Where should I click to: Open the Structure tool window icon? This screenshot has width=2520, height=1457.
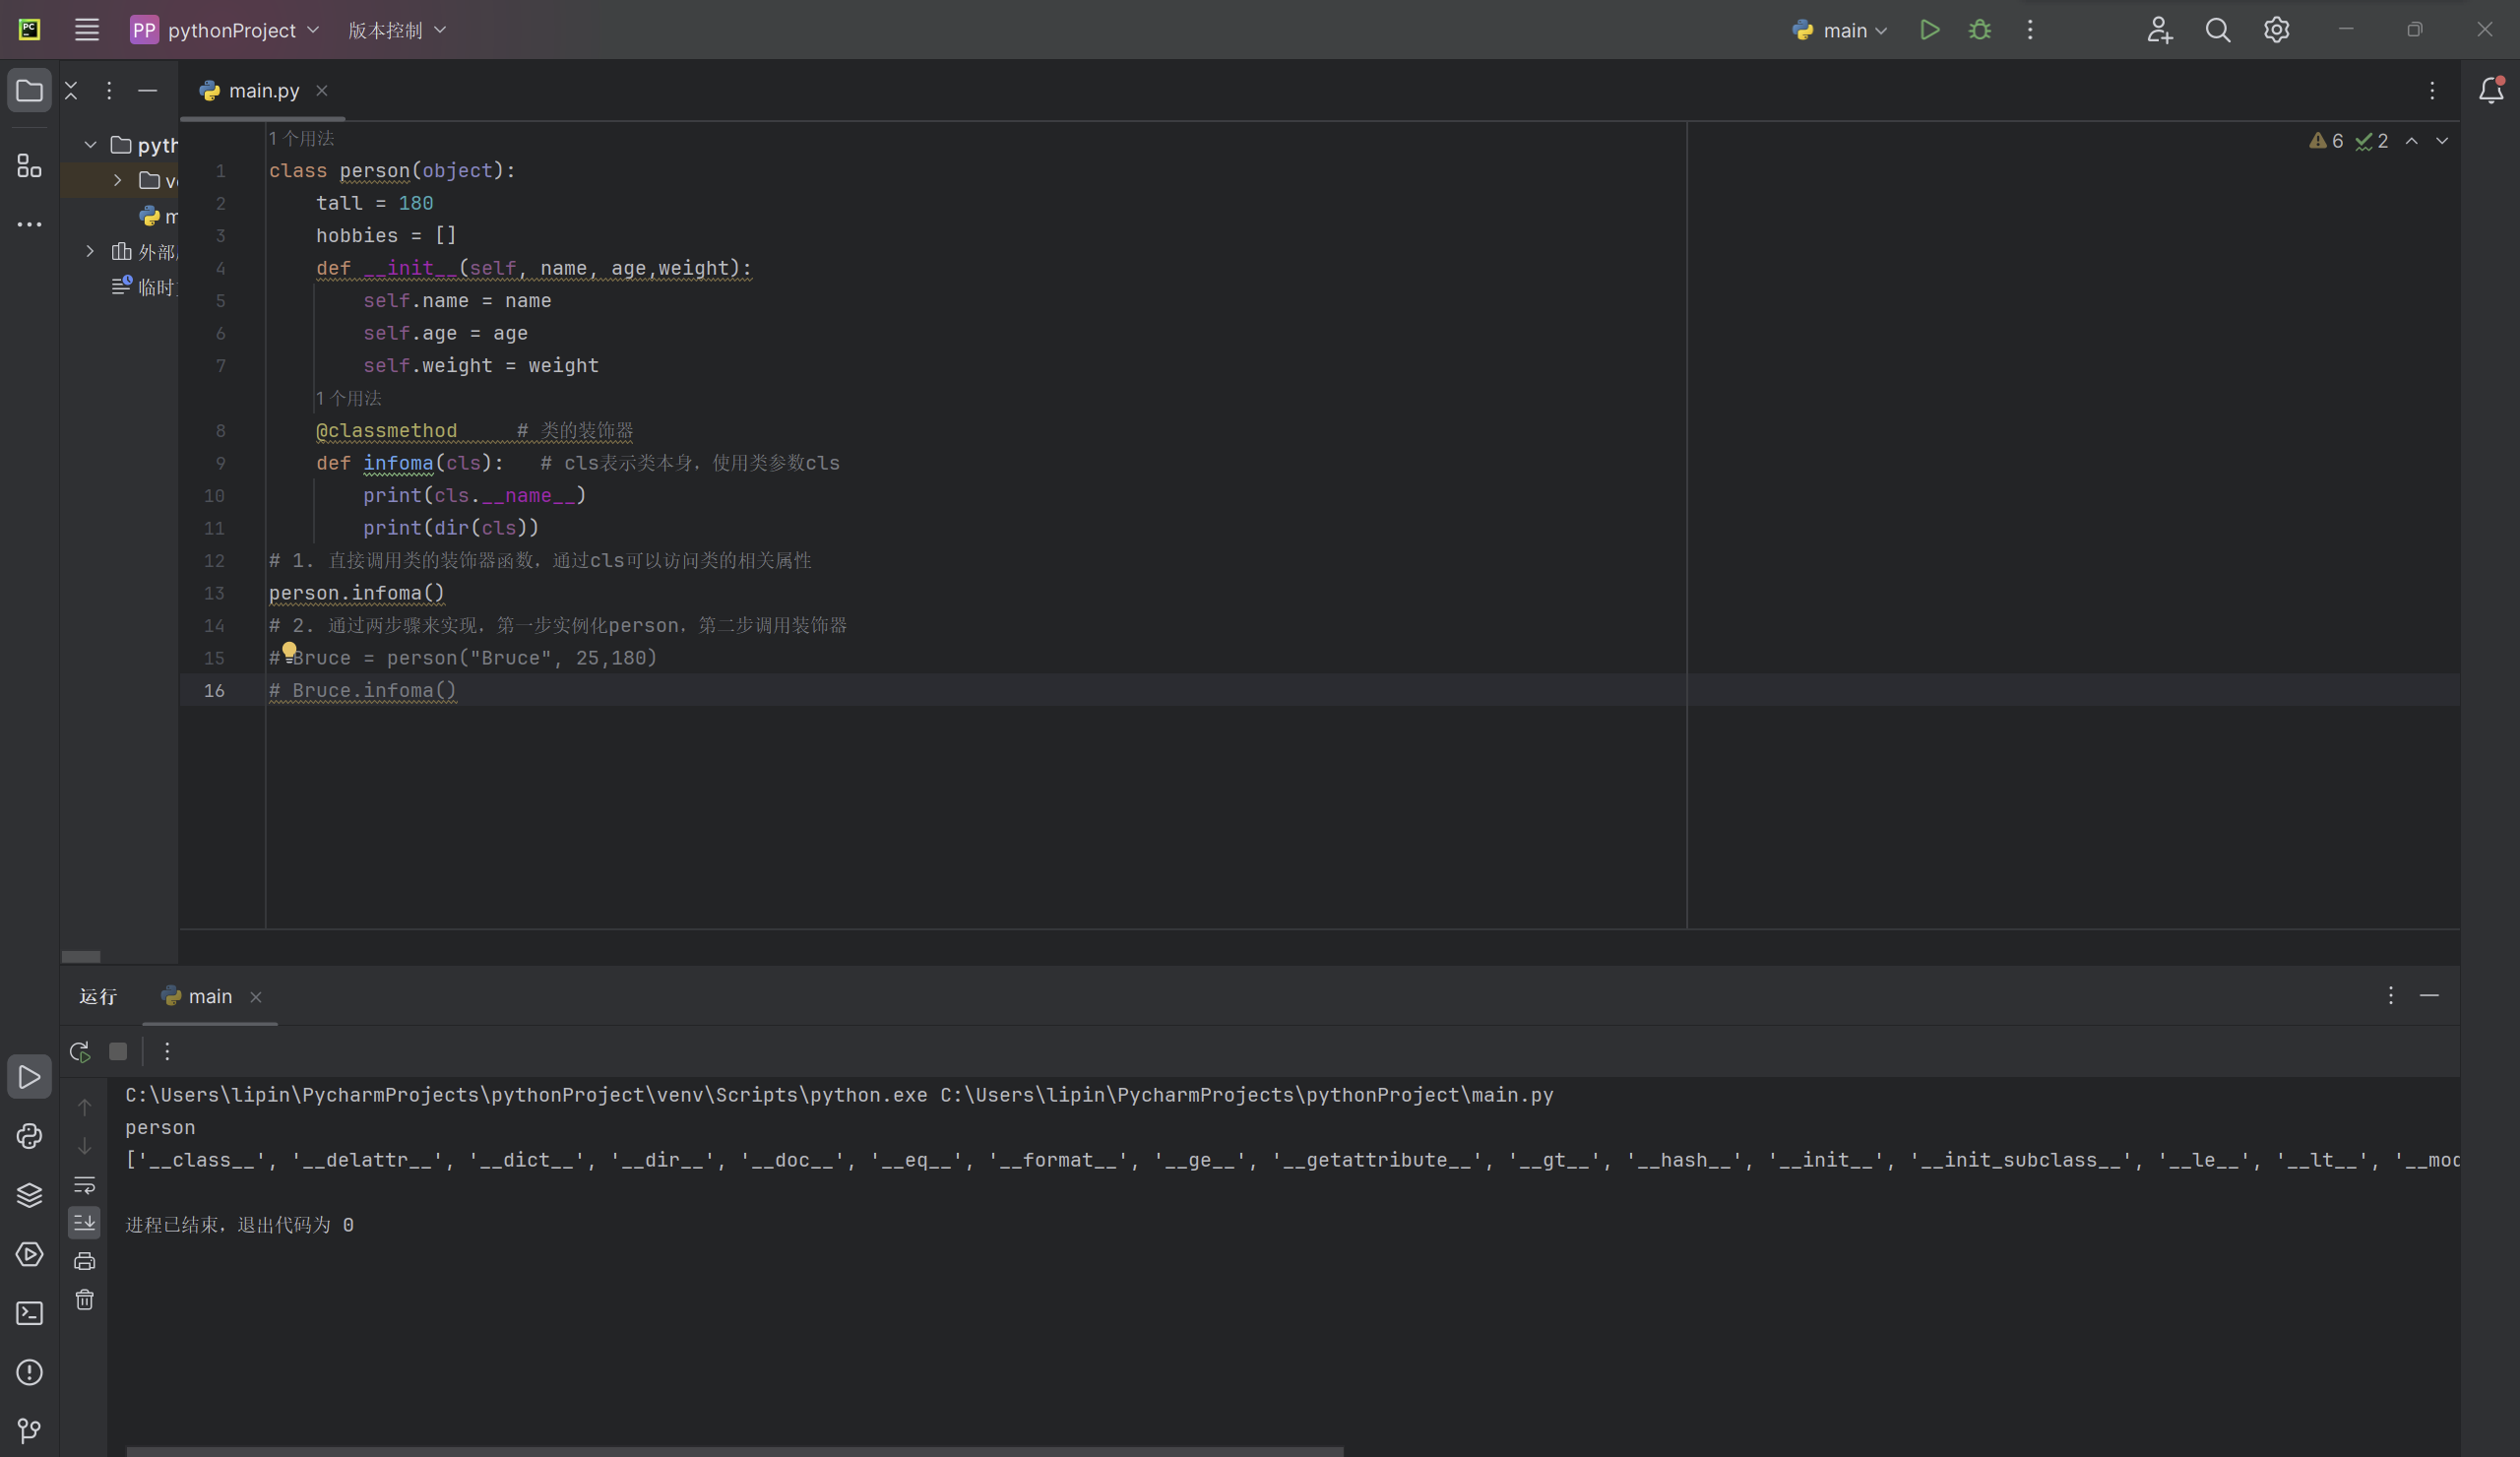29,165
